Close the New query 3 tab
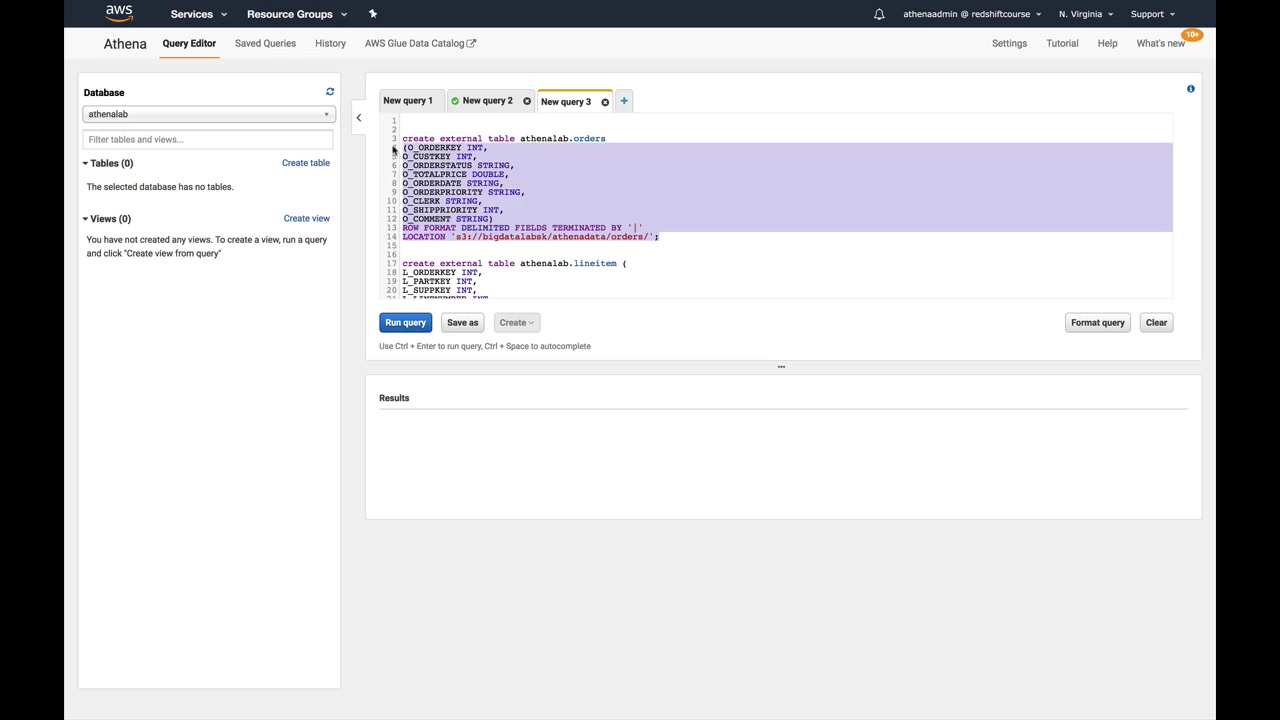Screen dimensions: 1280x720 point(605,102)
